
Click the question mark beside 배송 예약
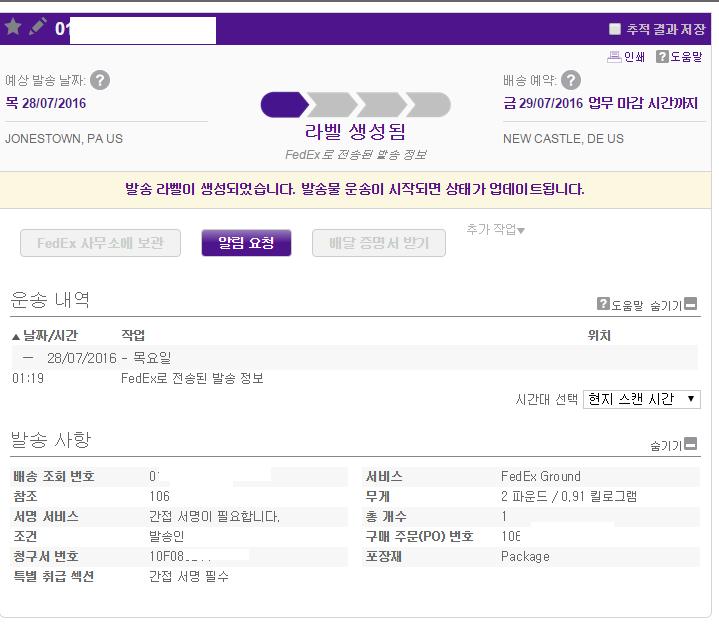pos(571,80)
